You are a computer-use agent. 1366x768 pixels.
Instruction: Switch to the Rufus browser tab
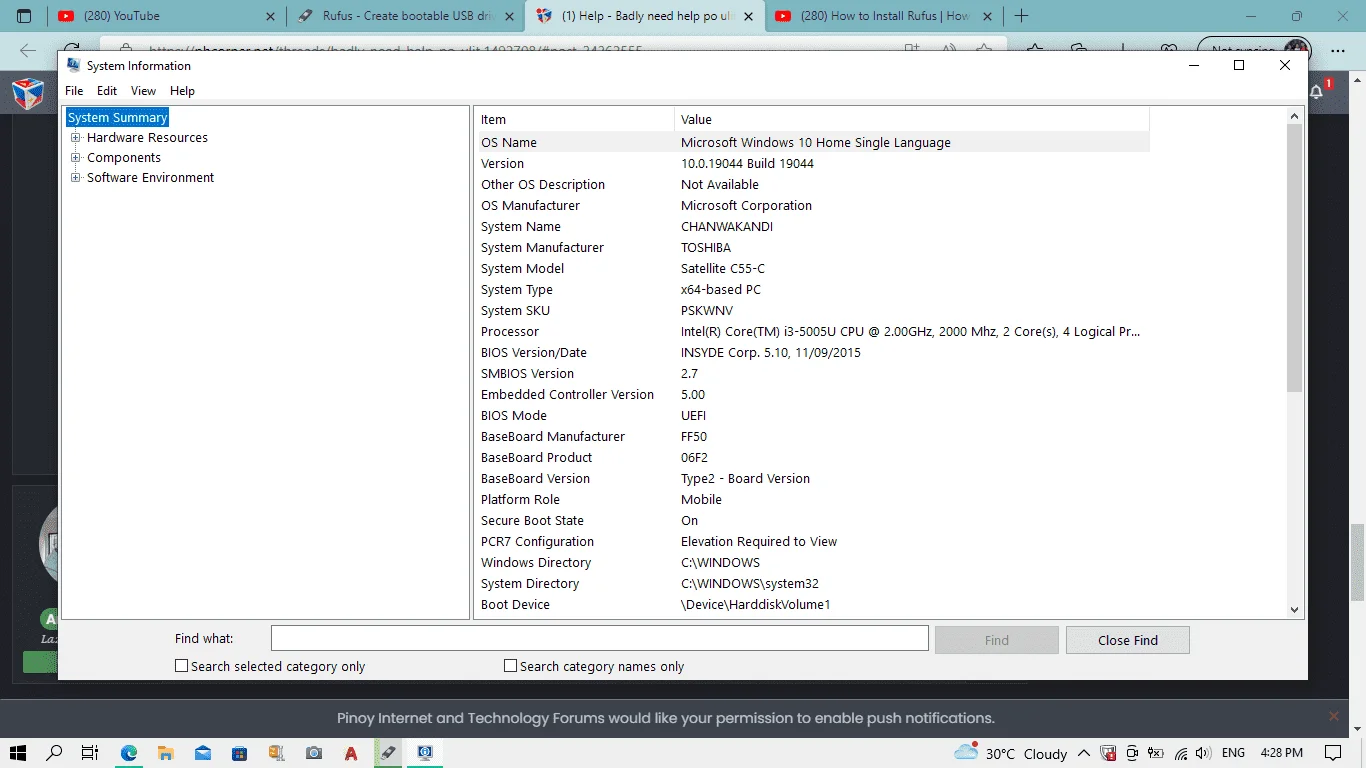point(406,16)
